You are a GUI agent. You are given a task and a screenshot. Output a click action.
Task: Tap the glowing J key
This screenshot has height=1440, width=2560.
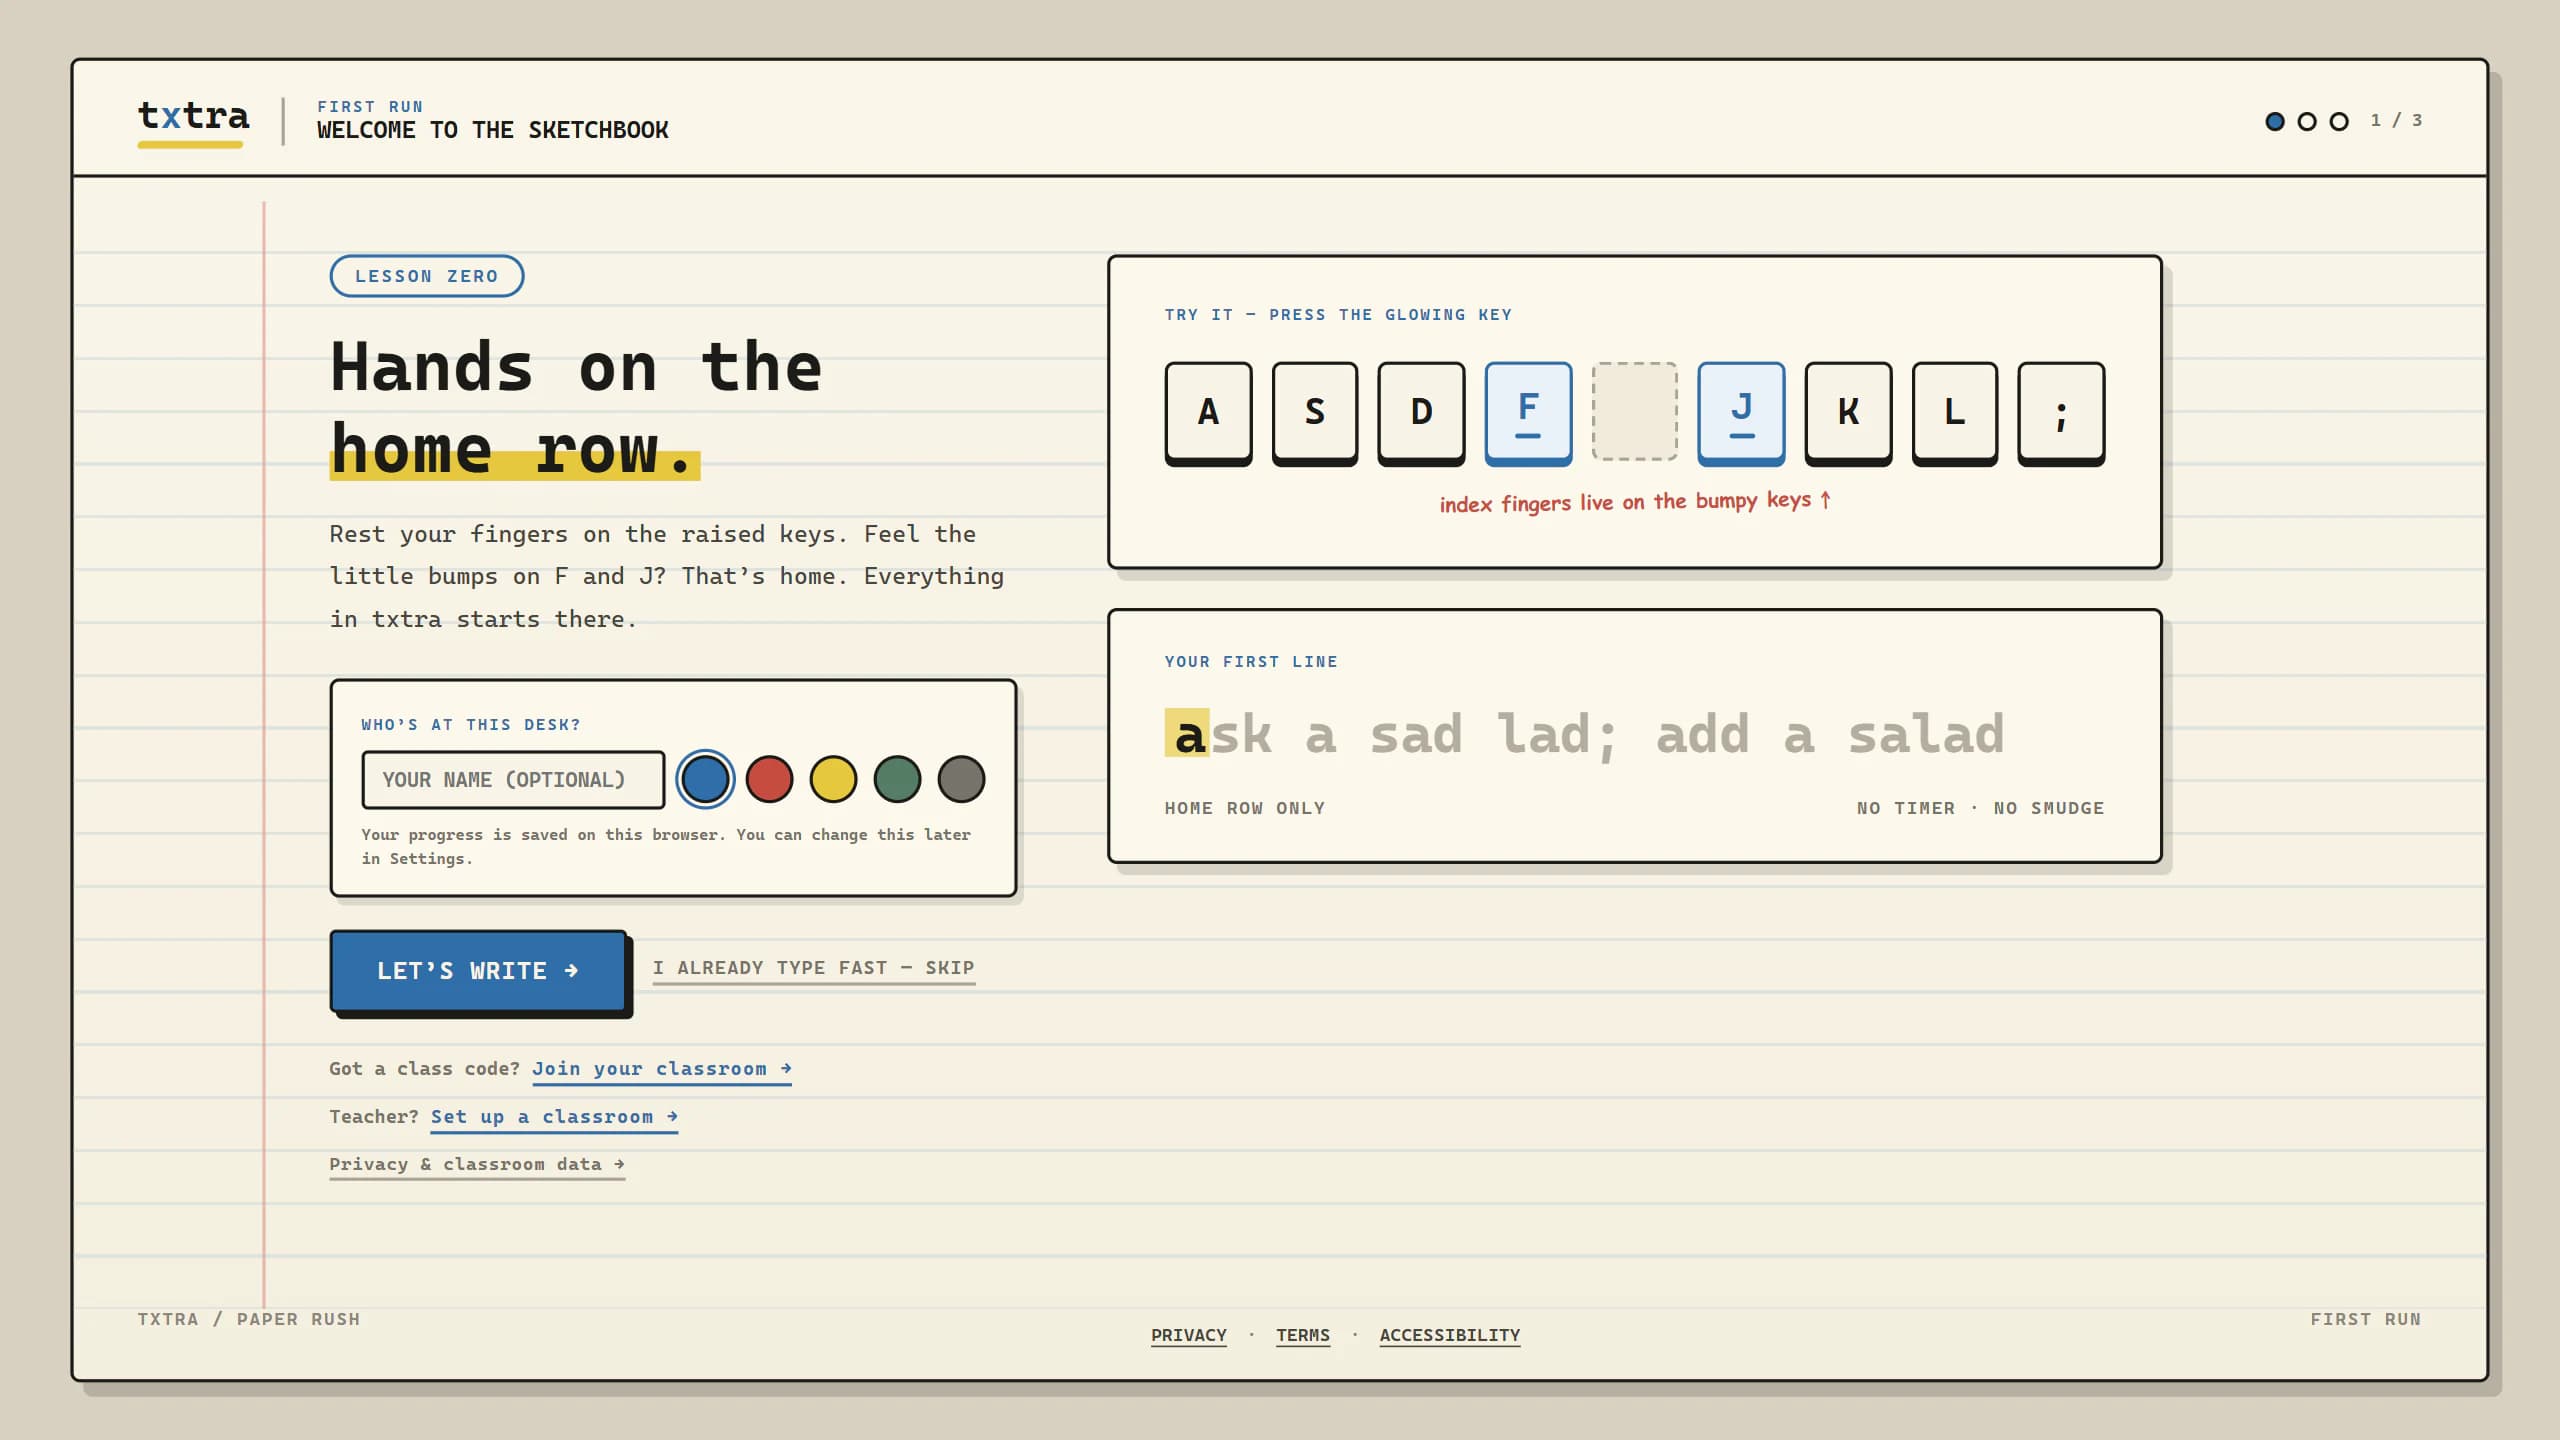[1741, 413]
